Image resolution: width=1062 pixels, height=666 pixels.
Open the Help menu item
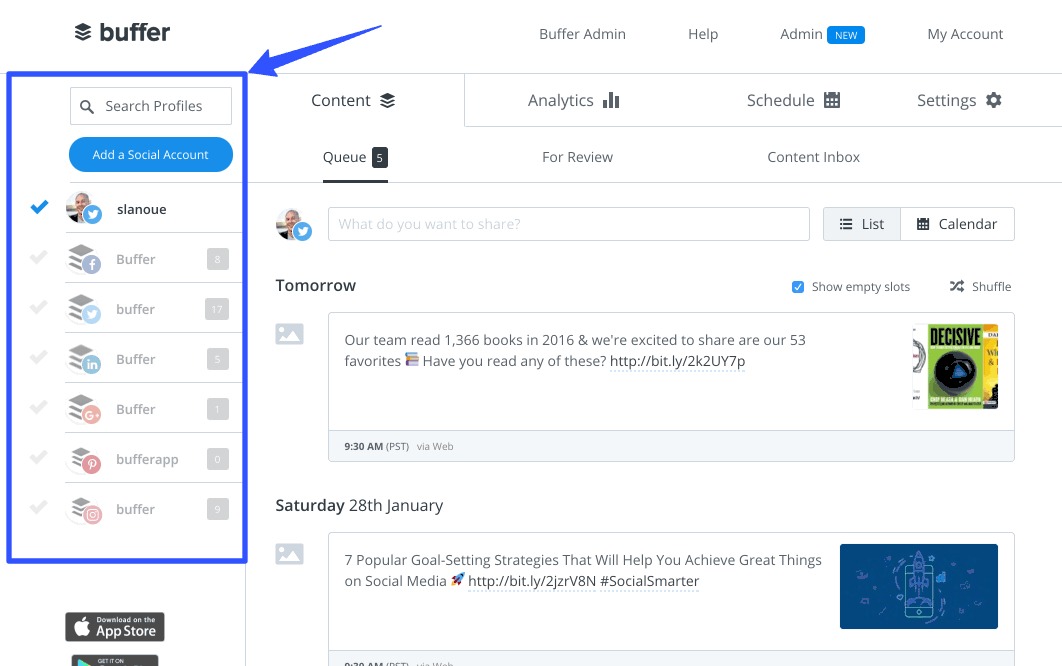point(702,33)
